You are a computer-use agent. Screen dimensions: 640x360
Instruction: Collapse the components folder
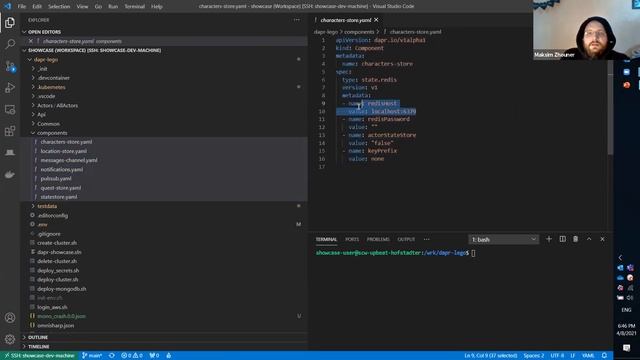click(52, 133)
